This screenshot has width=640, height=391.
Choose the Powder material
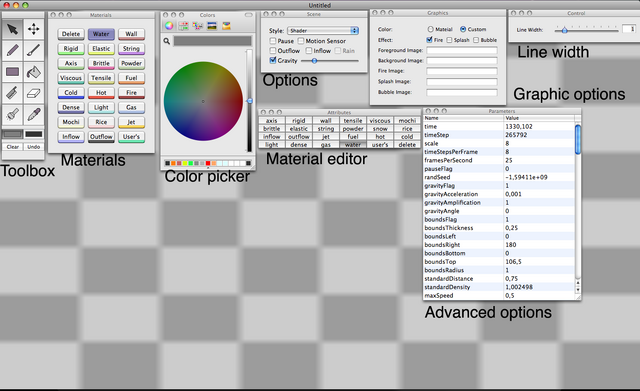131,63
